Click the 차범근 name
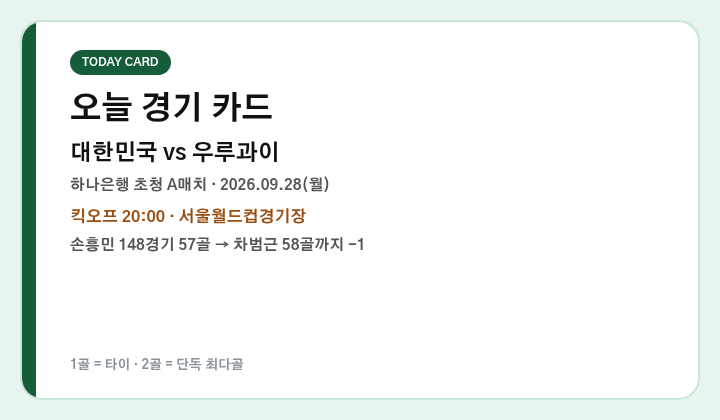This screenshot has width=720, height=420. click(x=255, y=244)
